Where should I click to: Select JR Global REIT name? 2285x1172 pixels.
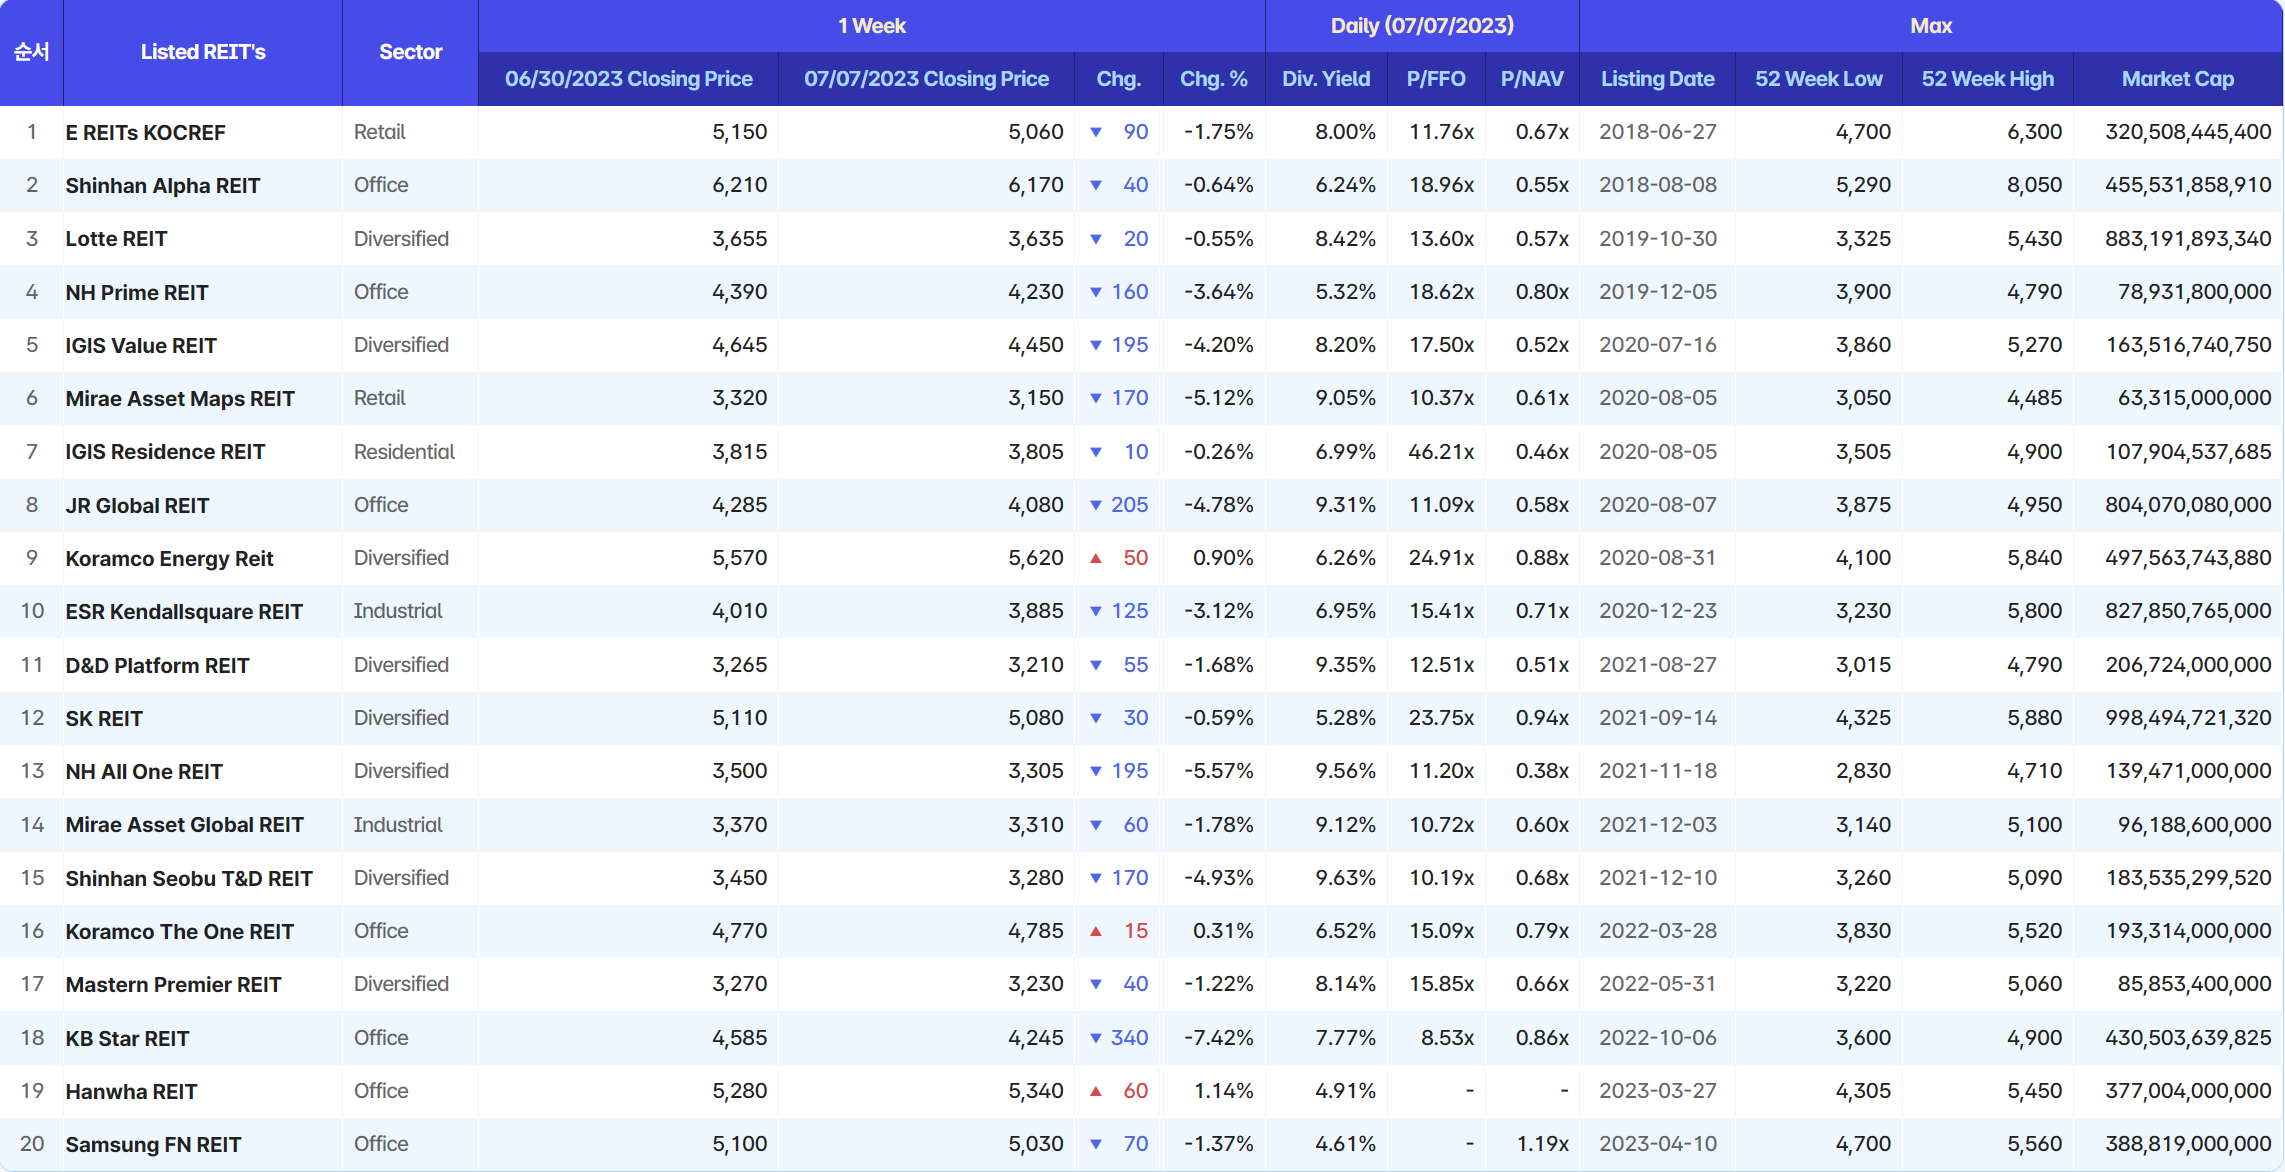(138, 505)
